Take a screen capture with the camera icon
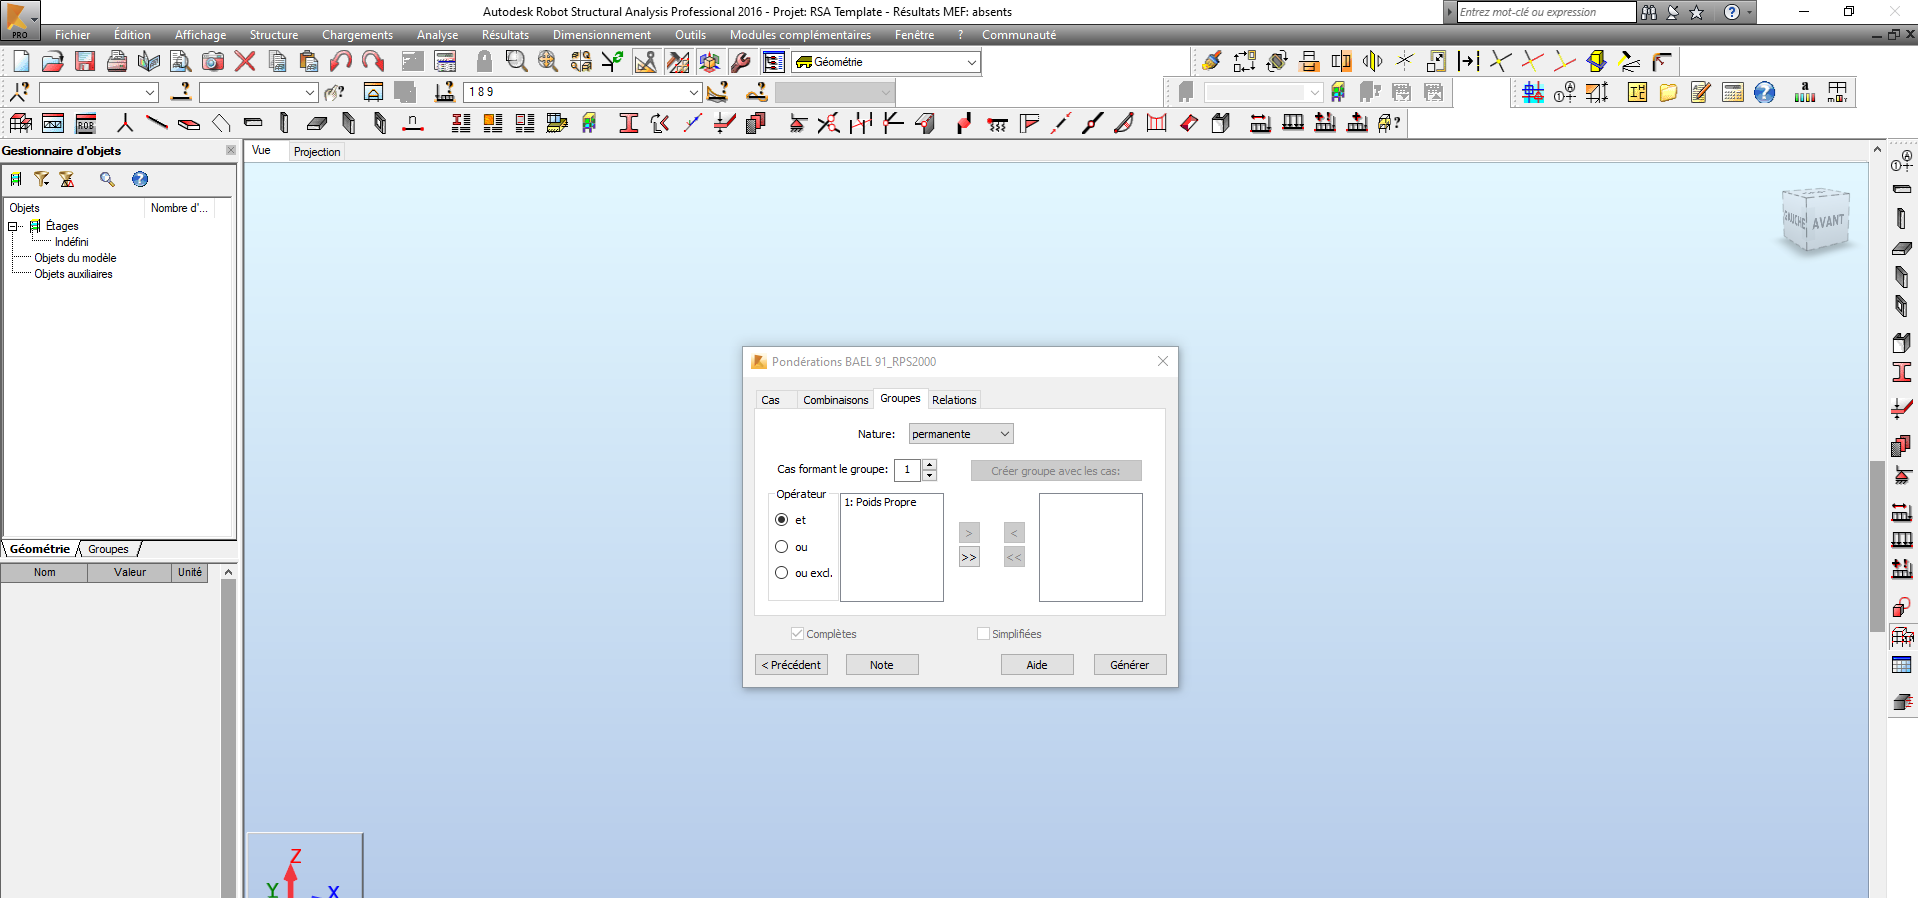 213,61
